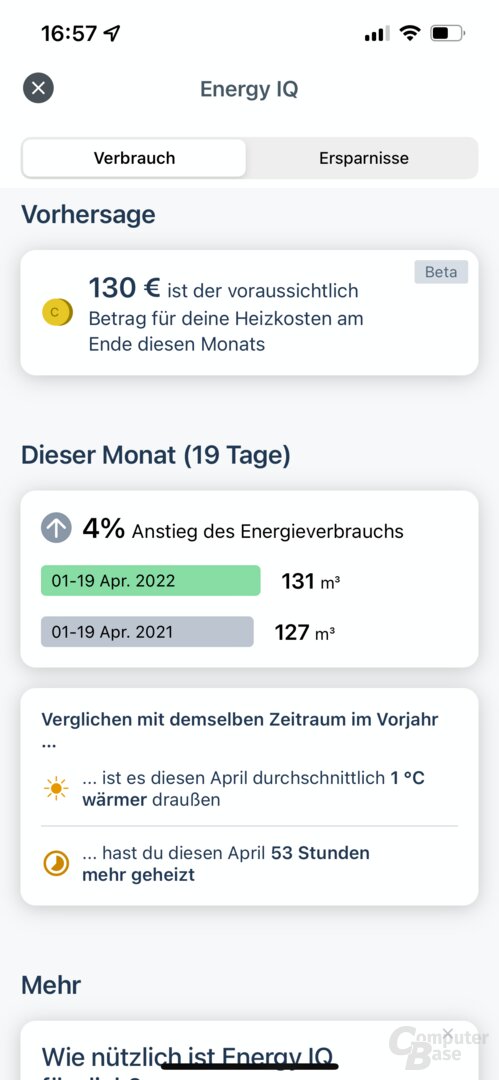Tap the Beta badge
The height and width of the screenshot is (1080, 499).
click(x=441, y=272)
